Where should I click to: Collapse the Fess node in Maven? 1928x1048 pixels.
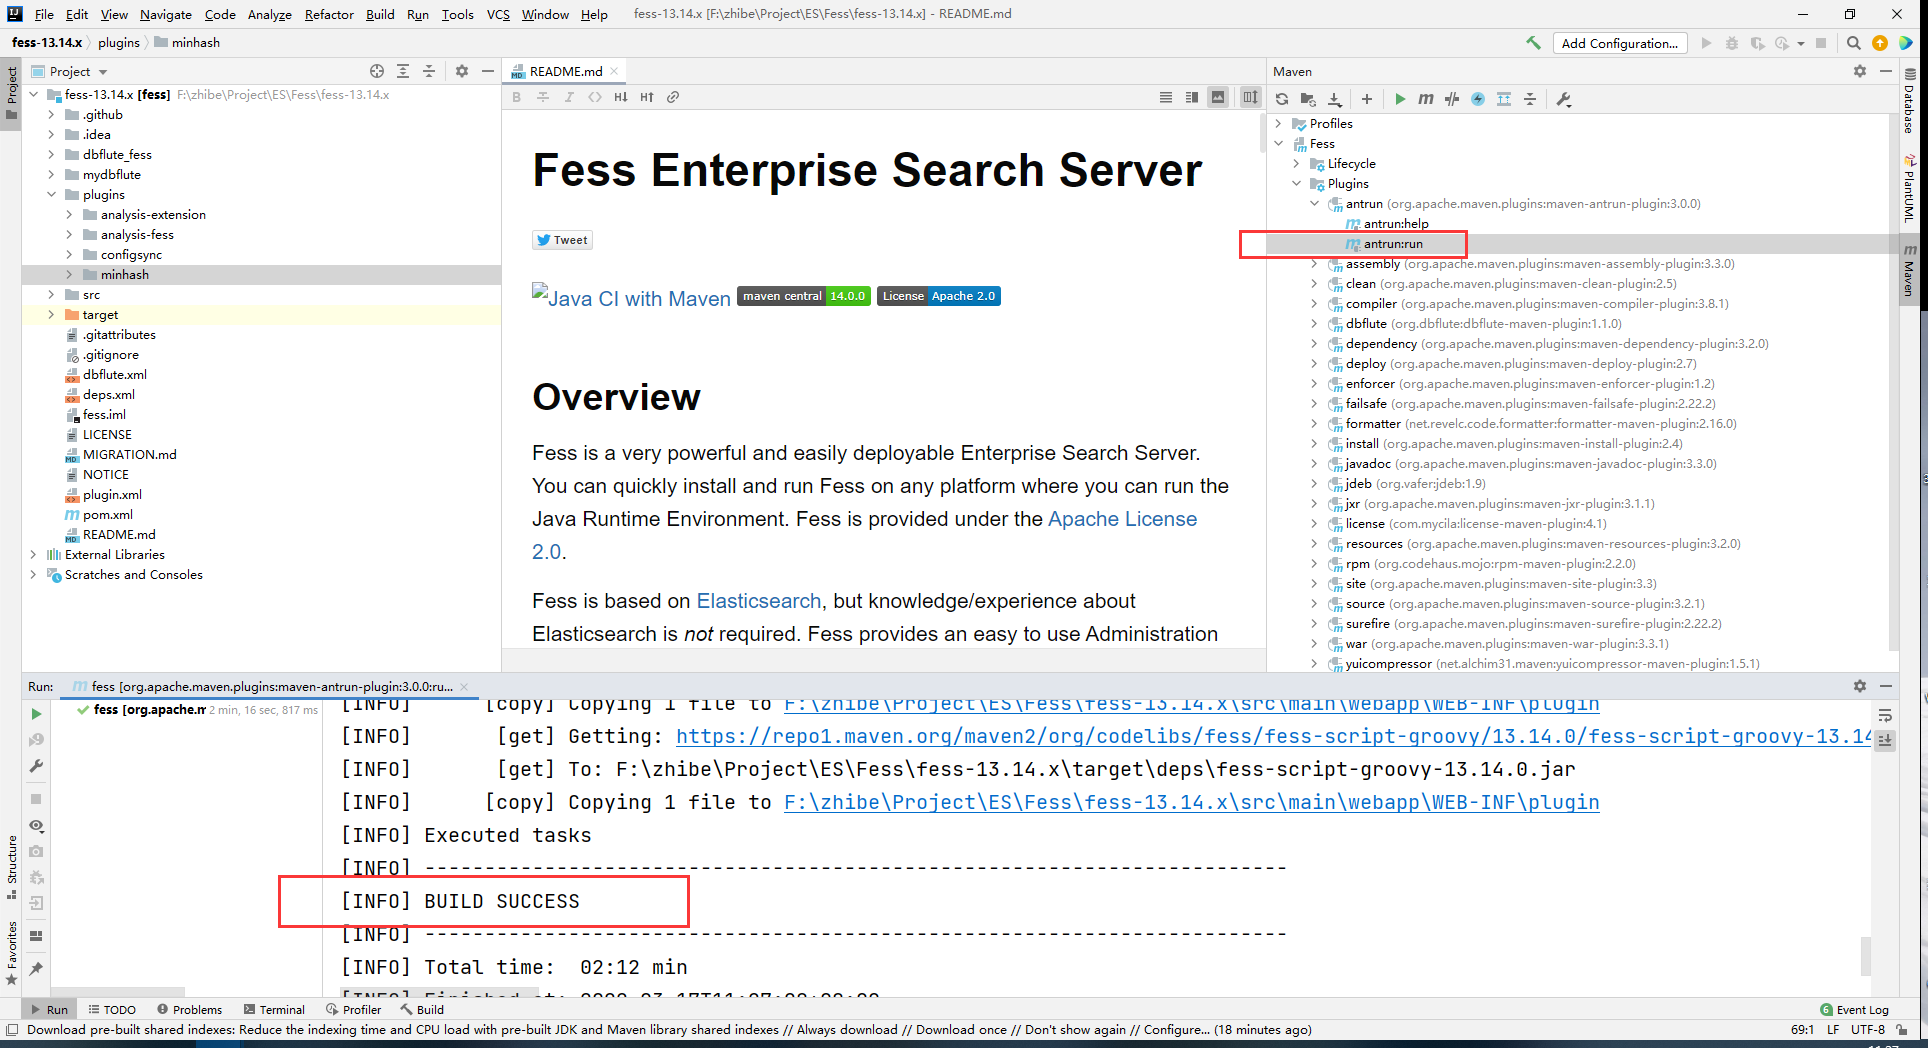1279,144
